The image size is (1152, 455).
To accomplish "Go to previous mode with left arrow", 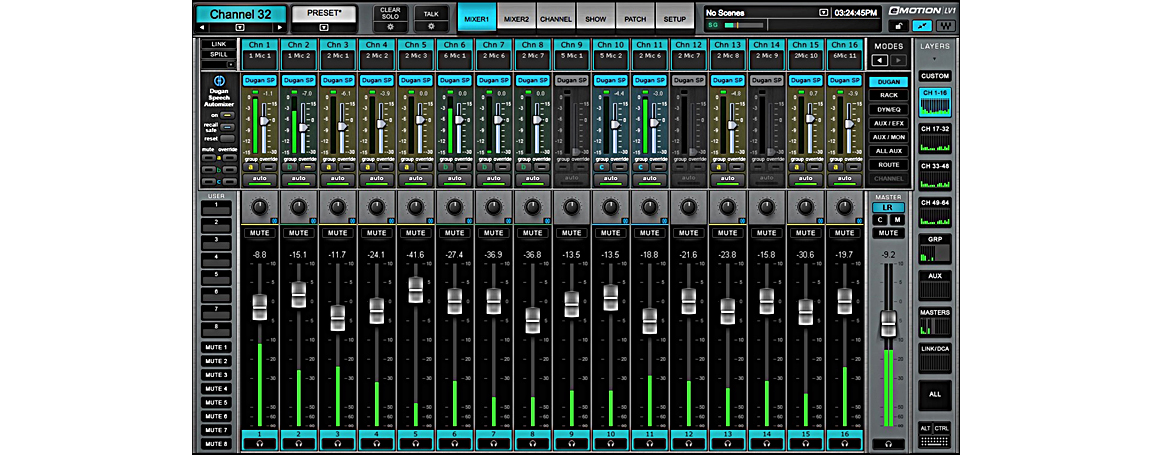I will point(879,60).
